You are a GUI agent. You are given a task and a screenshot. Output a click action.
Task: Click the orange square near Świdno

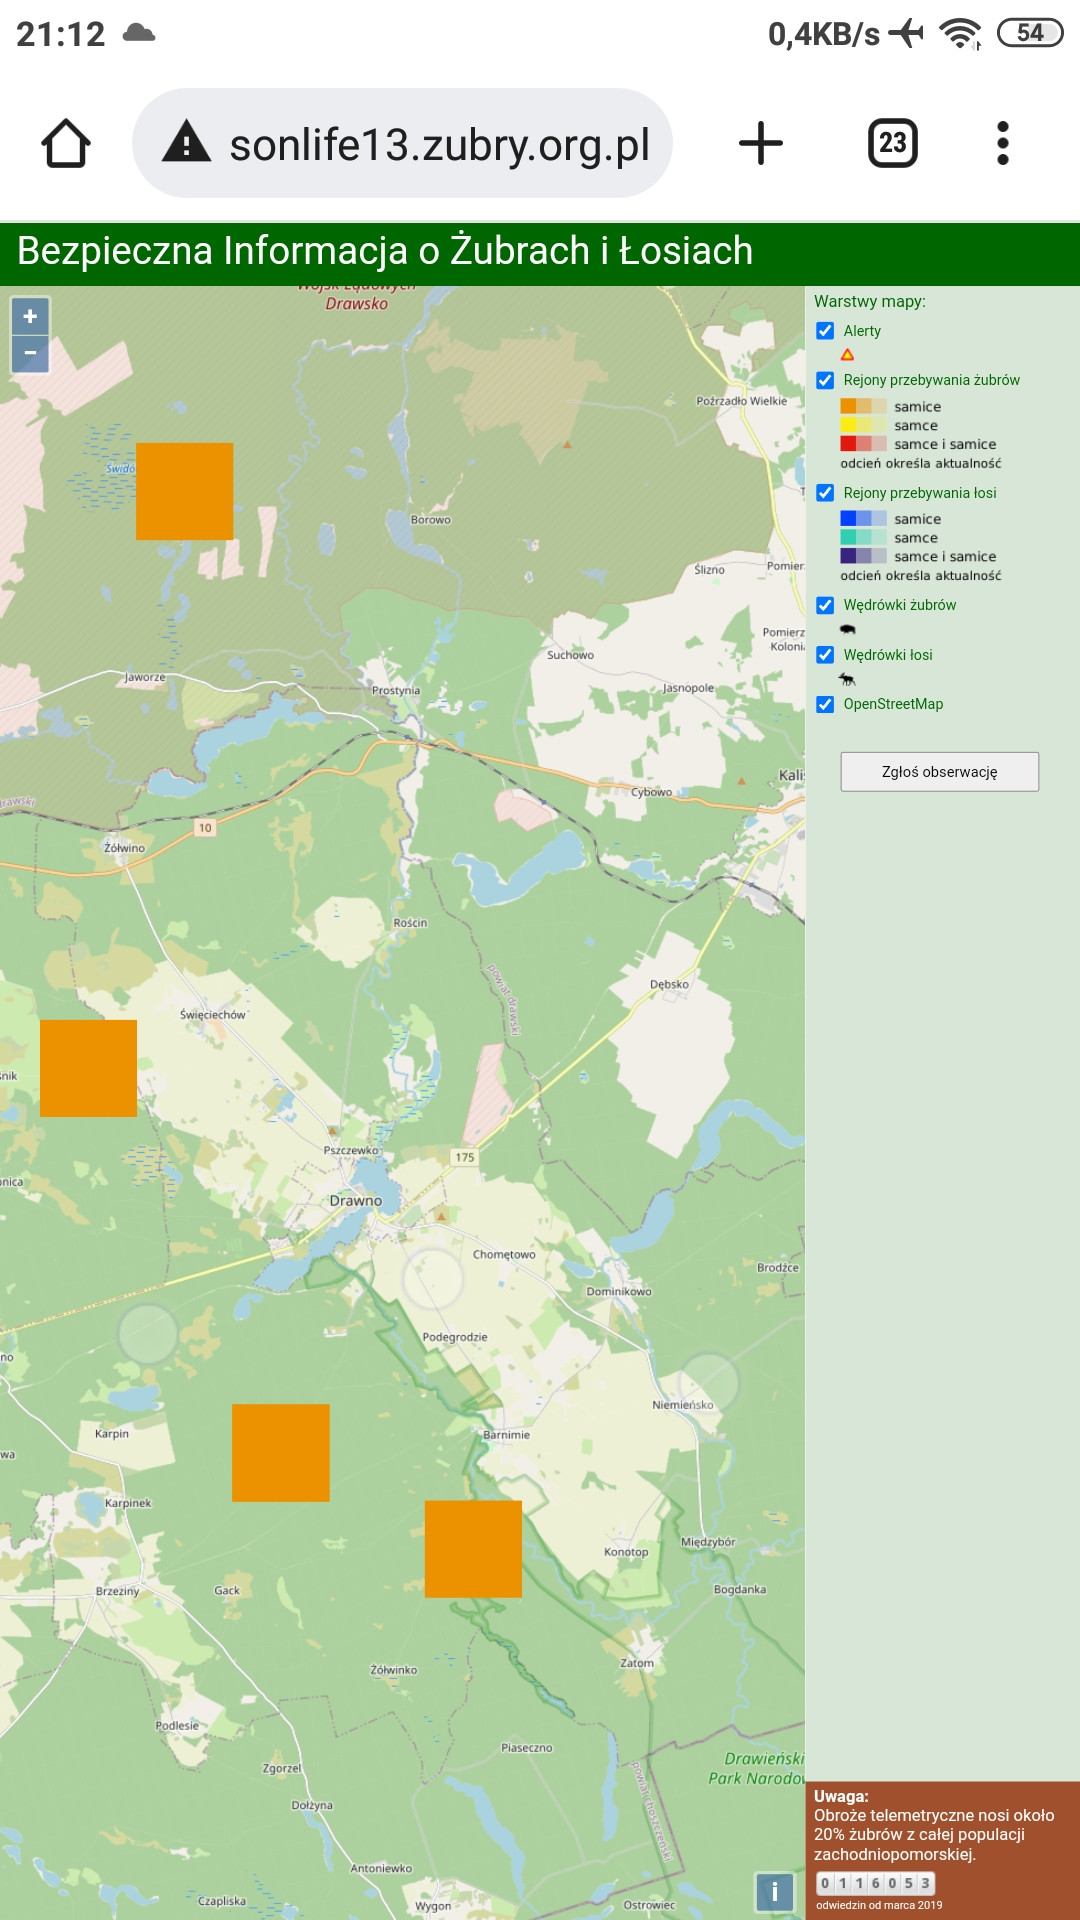pyautogui.click(x=185, y=491)
